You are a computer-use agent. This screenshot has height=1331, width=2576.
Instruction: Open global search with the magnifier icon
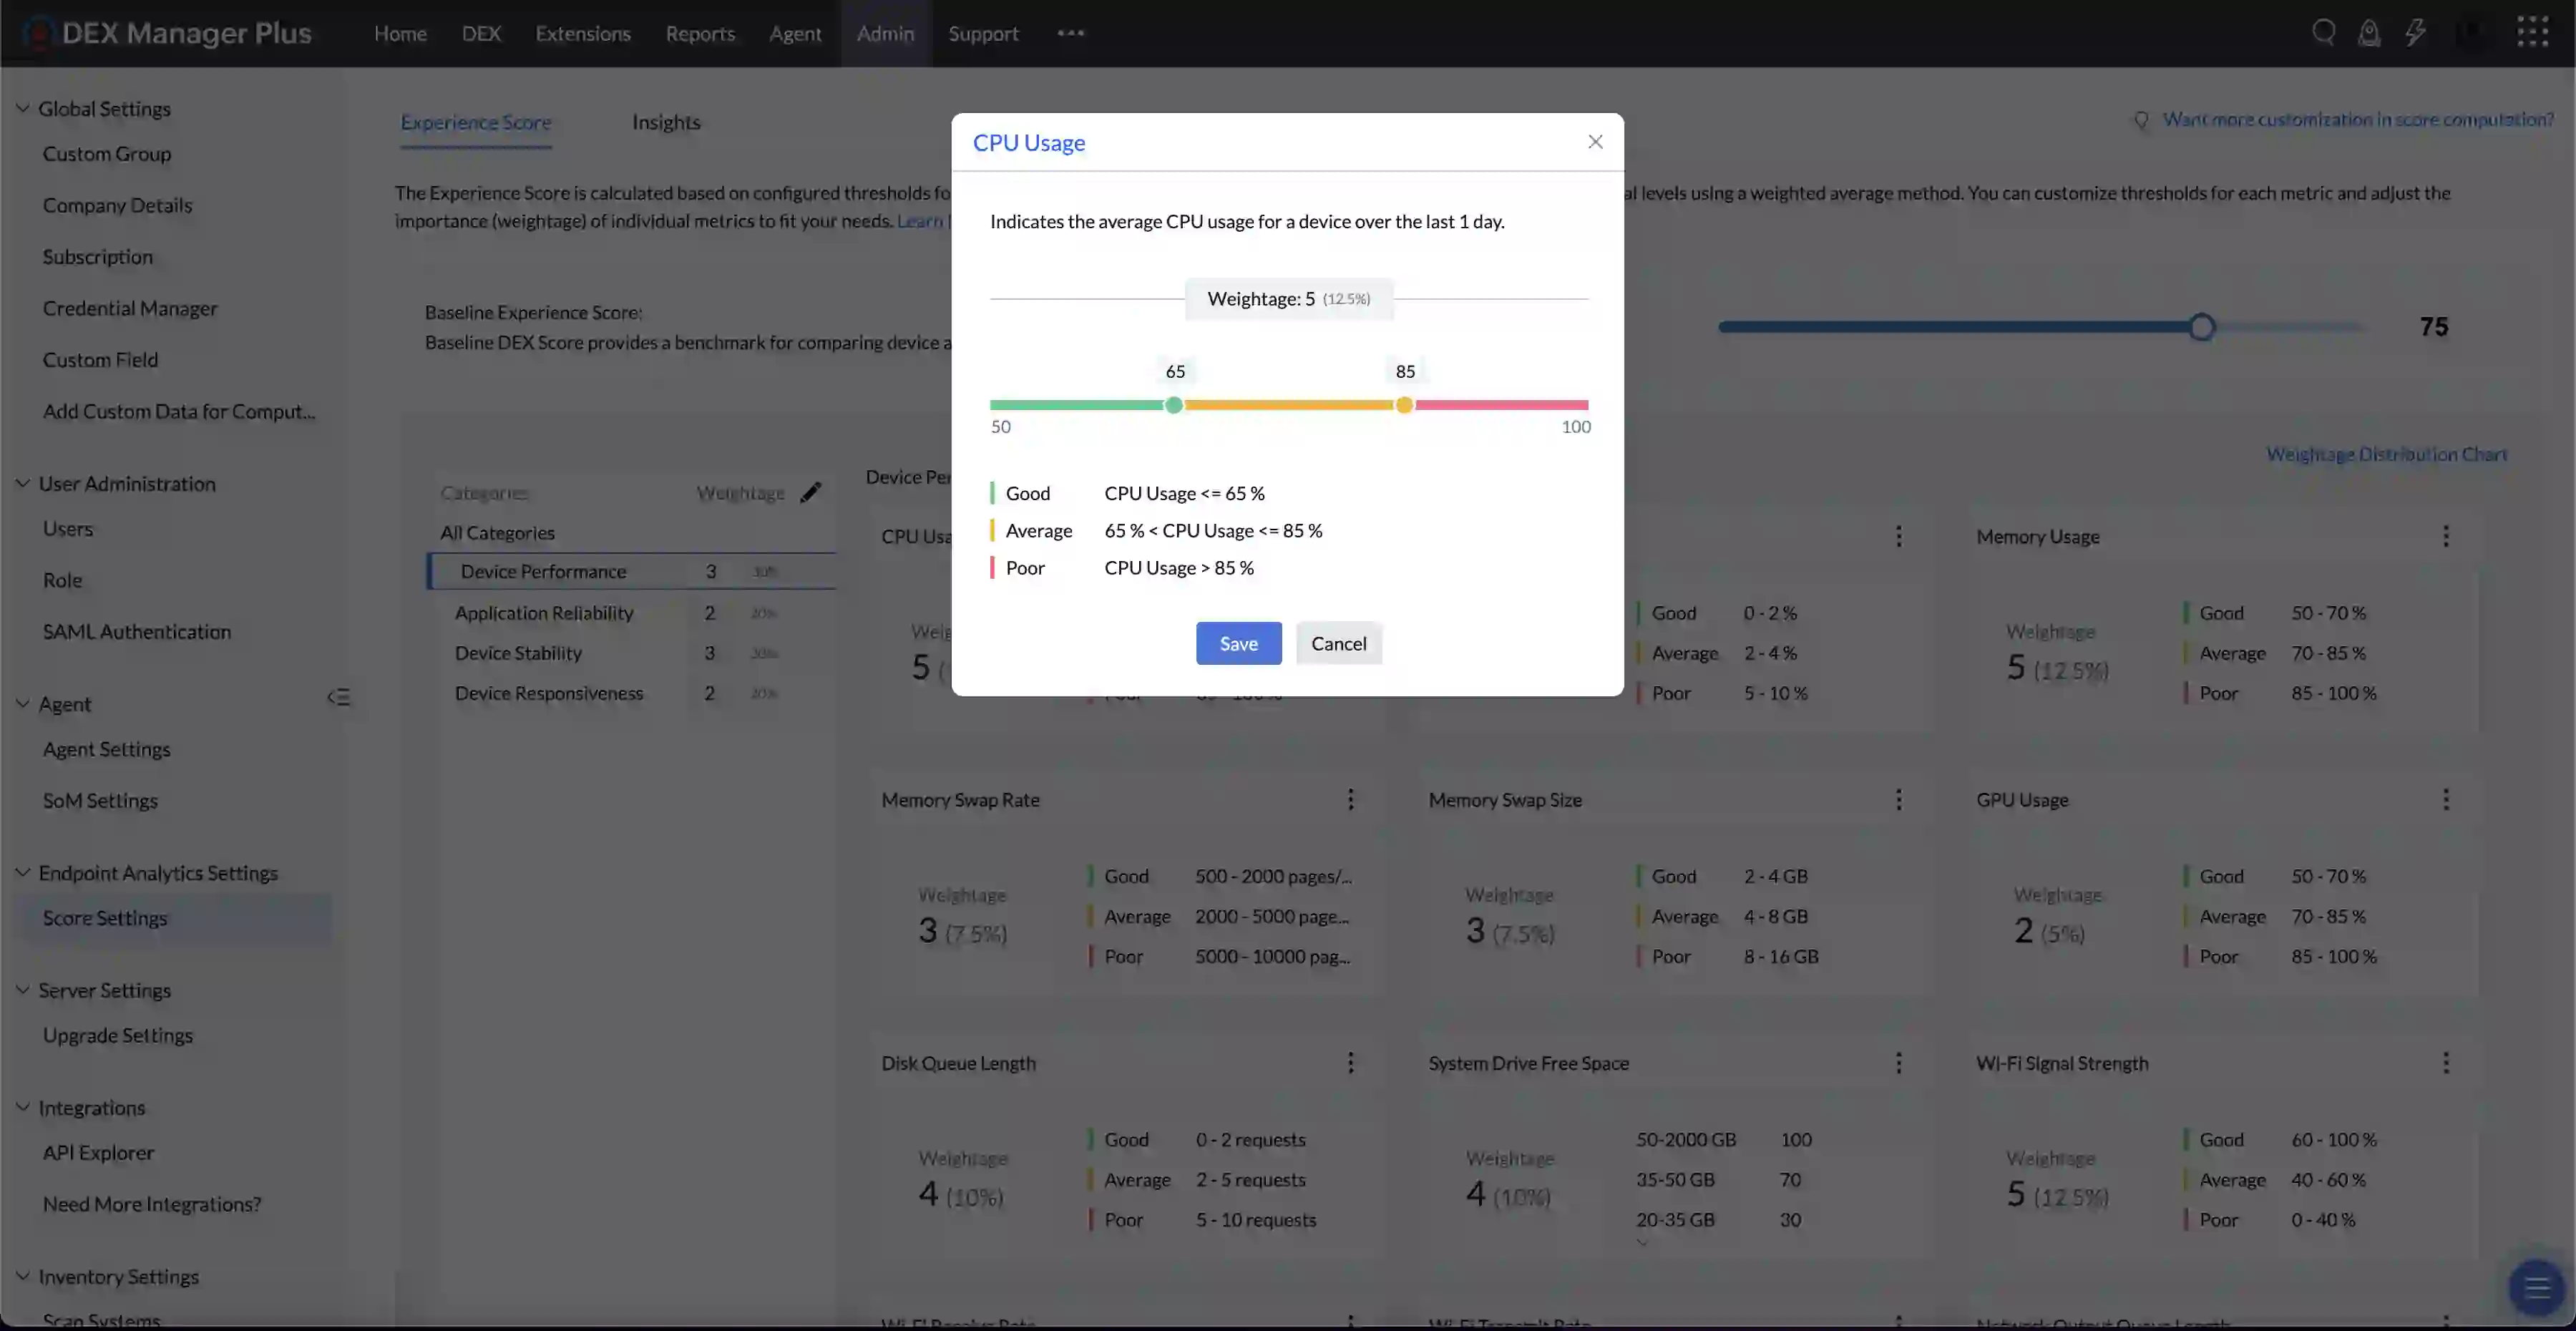[x=2323, y=32]
